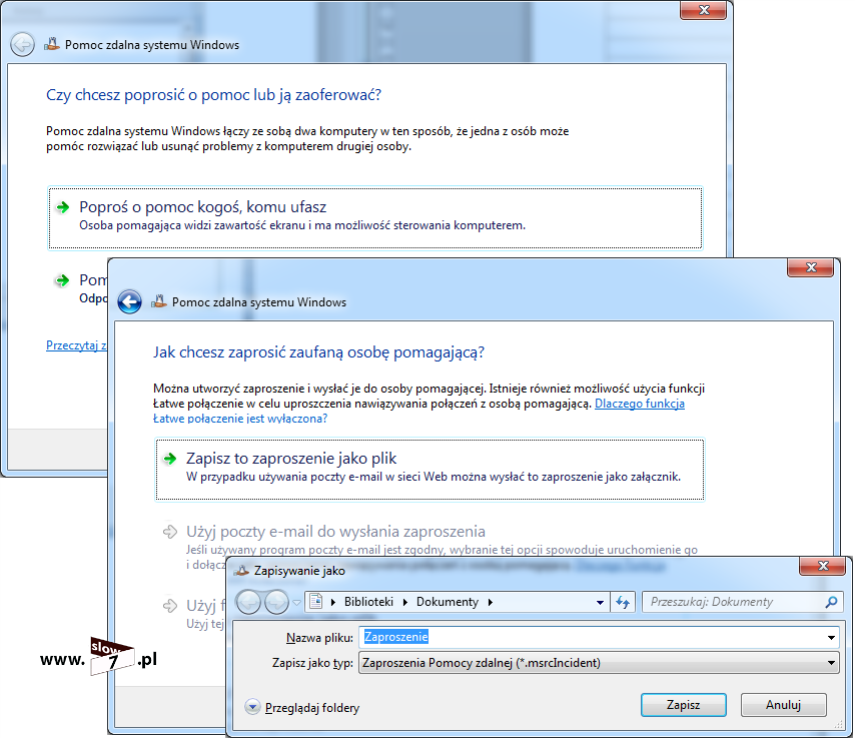Select Biblioteki in address breadcrumb

[369, 602]
